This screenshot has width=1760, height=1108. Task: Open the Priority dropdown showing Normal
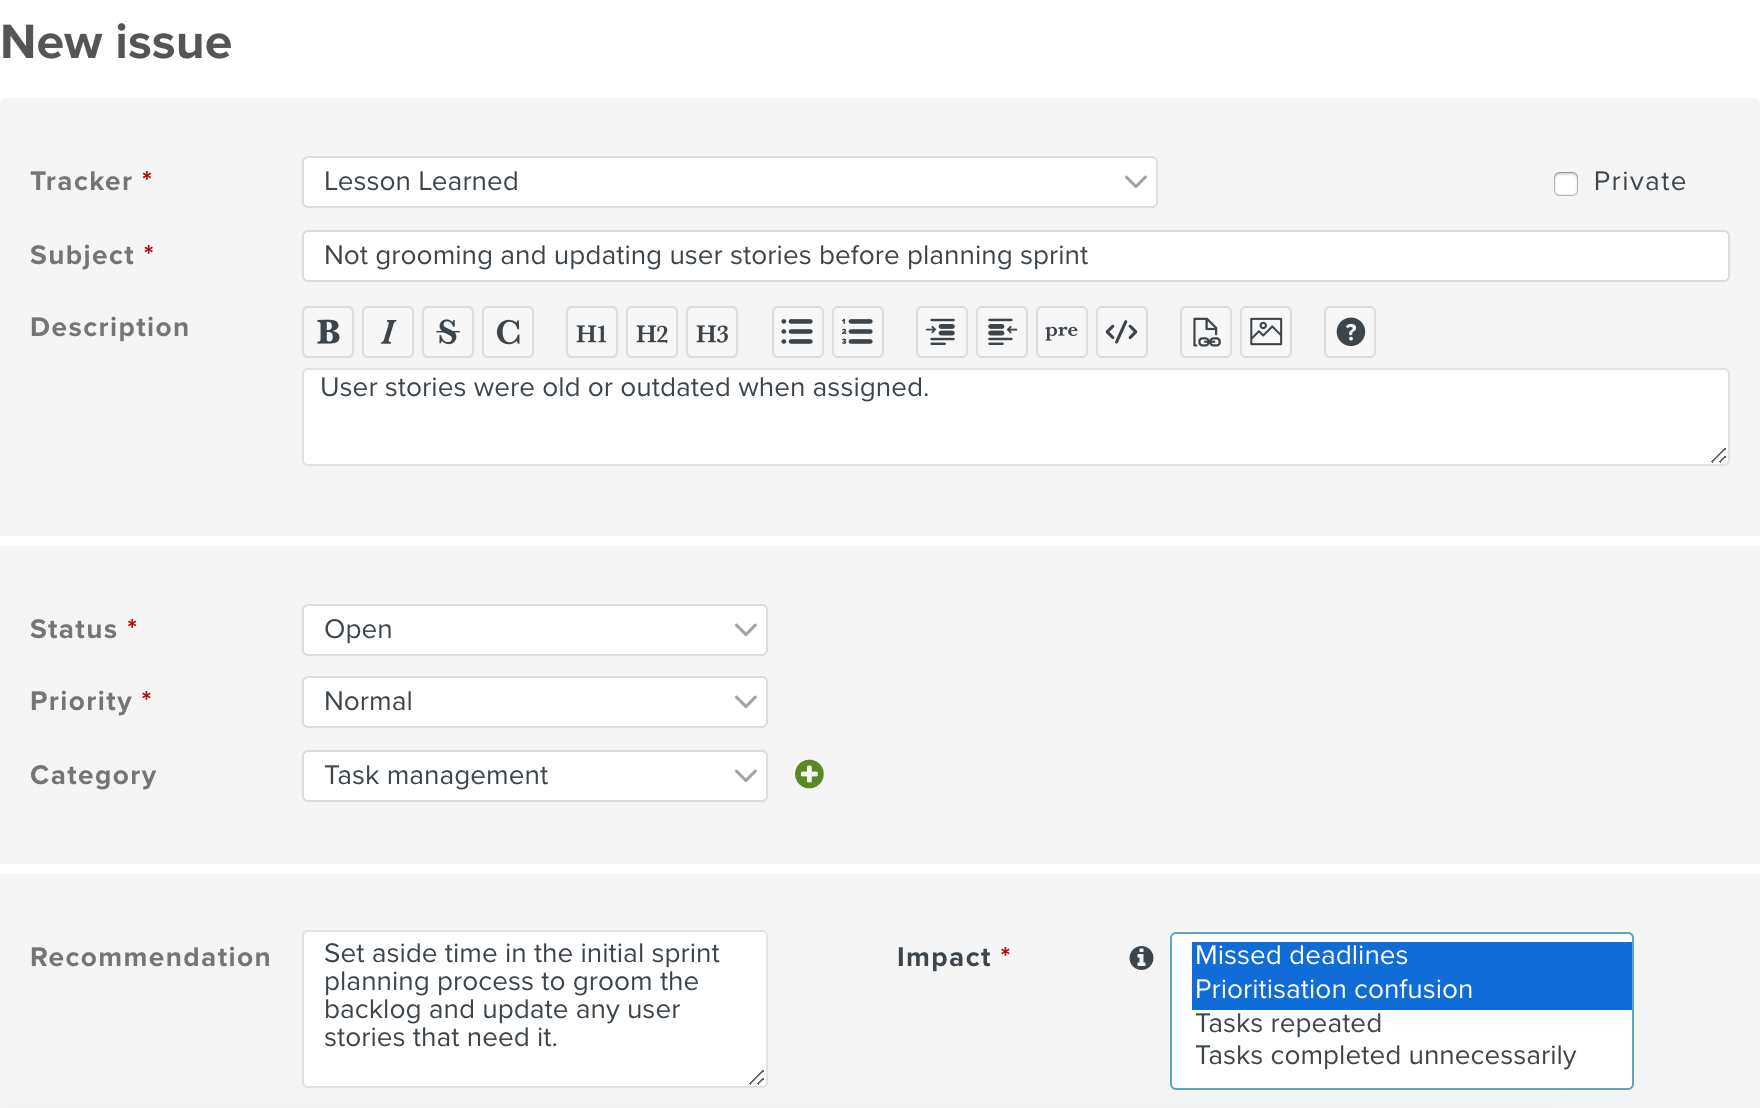click(535, 702)
